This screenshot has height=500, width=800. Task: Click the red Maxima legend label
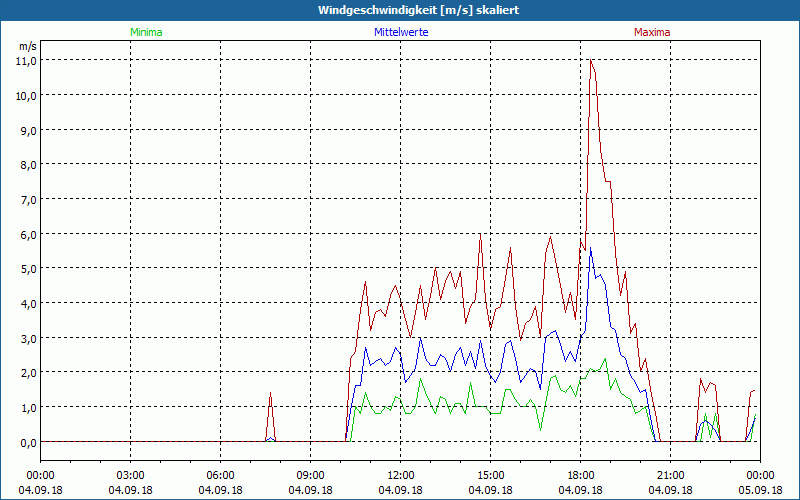coord(652,32)
